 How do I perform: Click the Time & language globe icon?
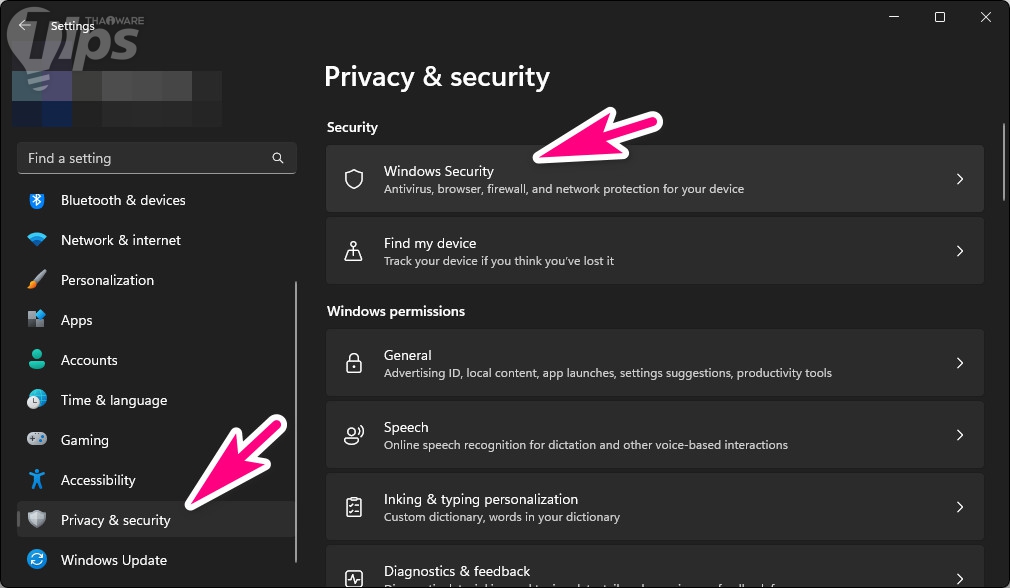(37, 400)
